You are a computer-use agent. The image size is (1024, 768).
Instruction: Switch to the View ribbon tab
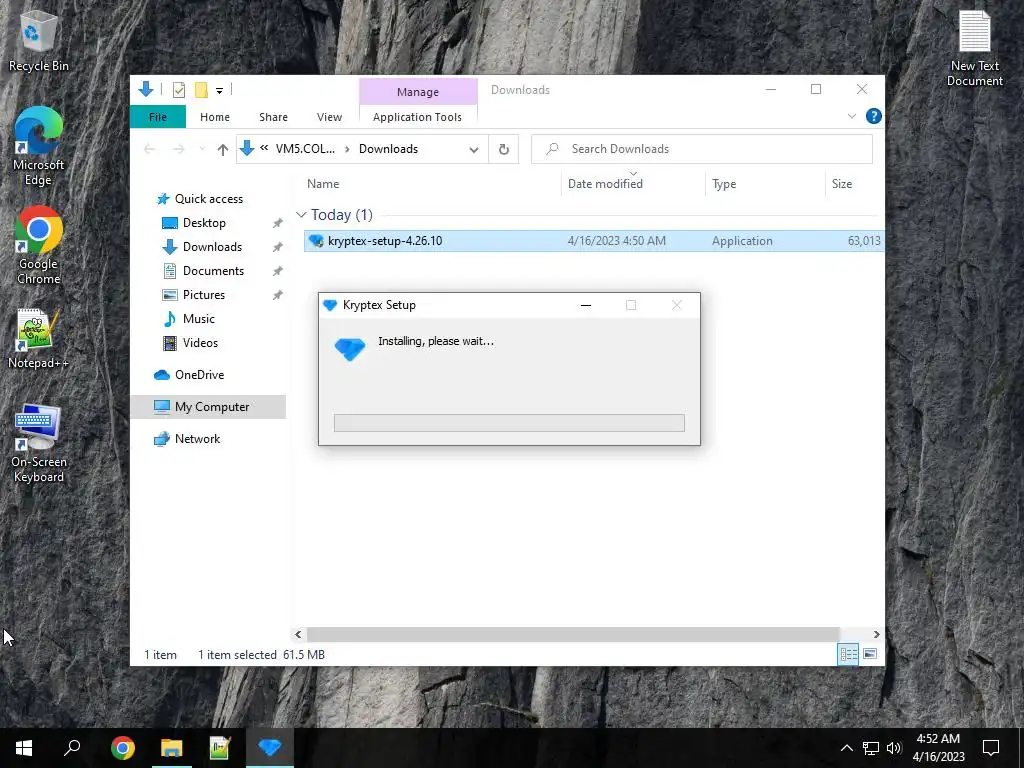click(329, 117)
